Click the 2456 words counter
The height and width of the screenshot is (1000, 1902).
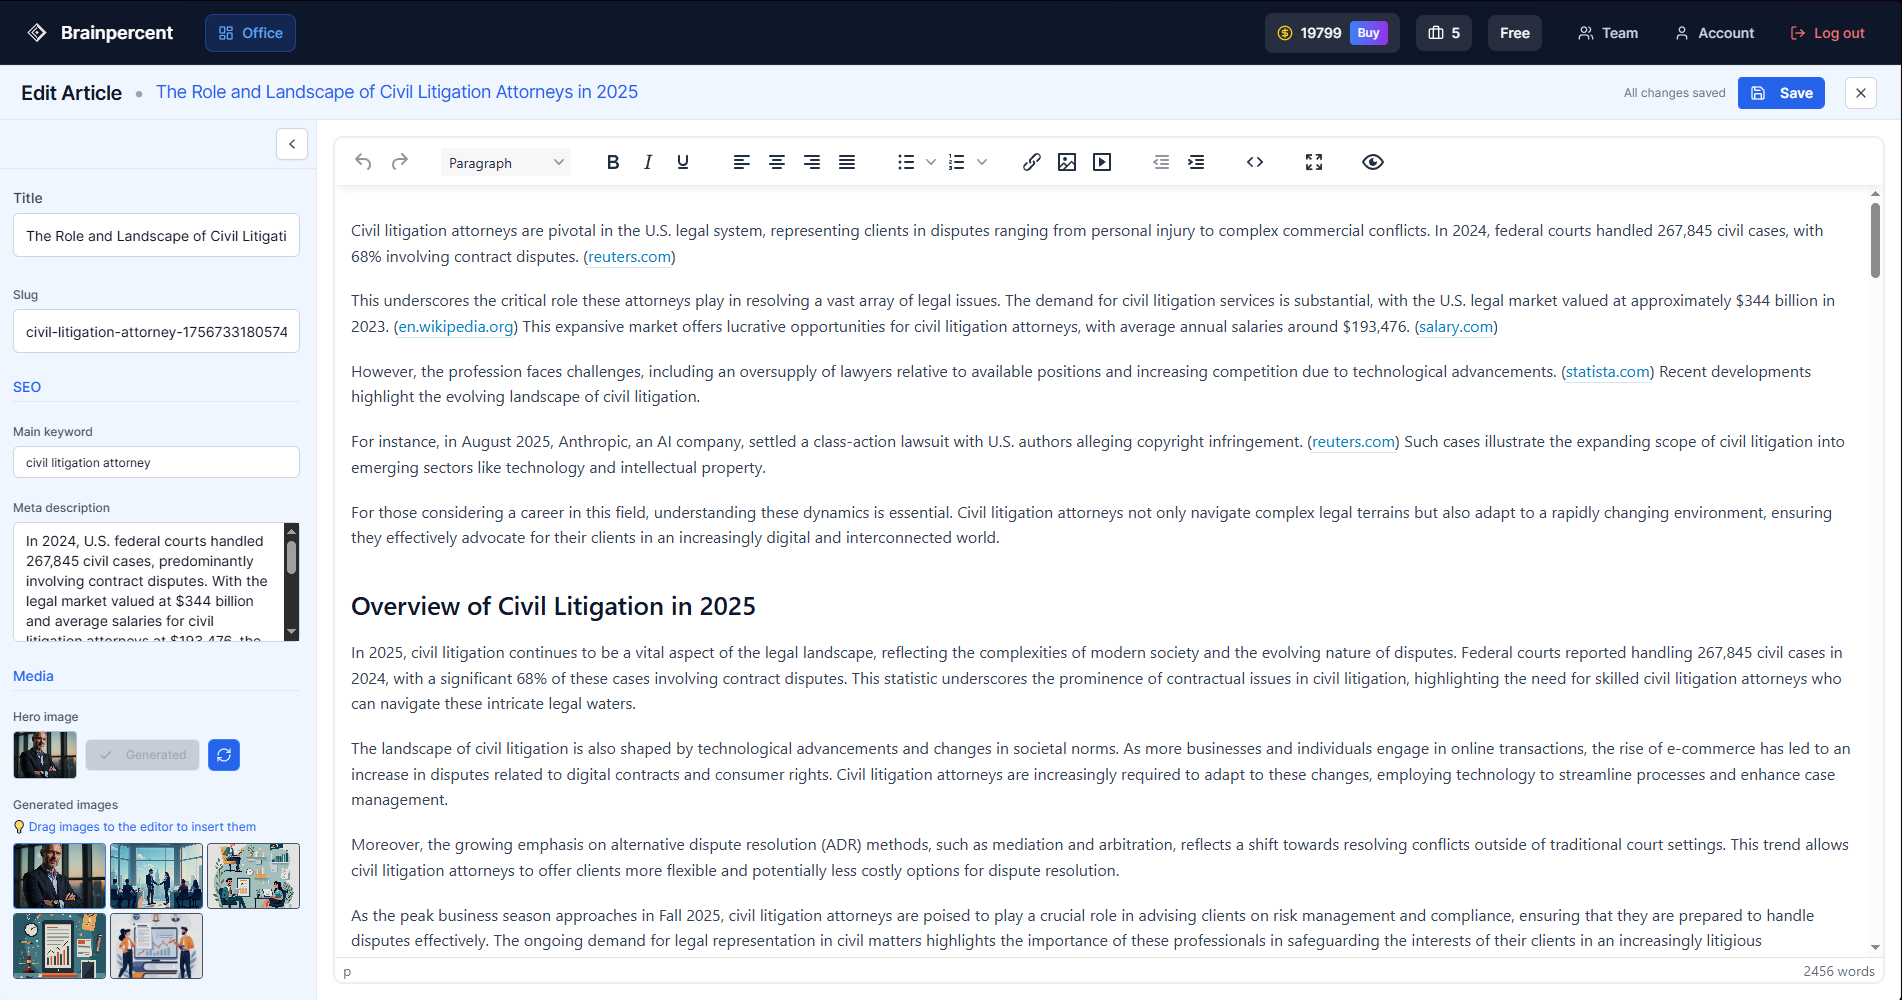(x=1838, y=971)
